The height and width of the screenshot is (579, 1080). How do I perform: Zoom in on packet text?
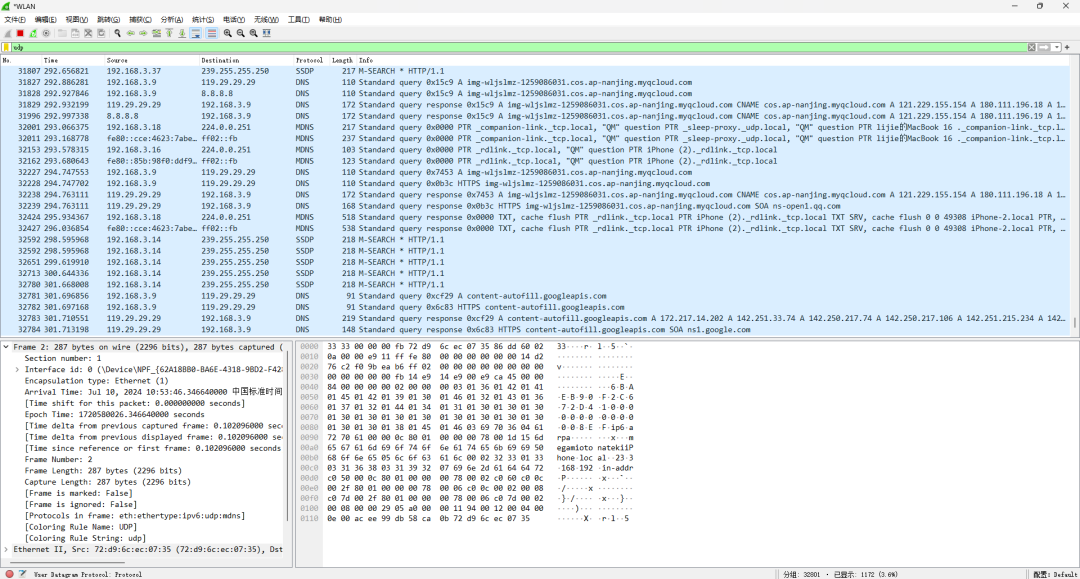point(227,33)
